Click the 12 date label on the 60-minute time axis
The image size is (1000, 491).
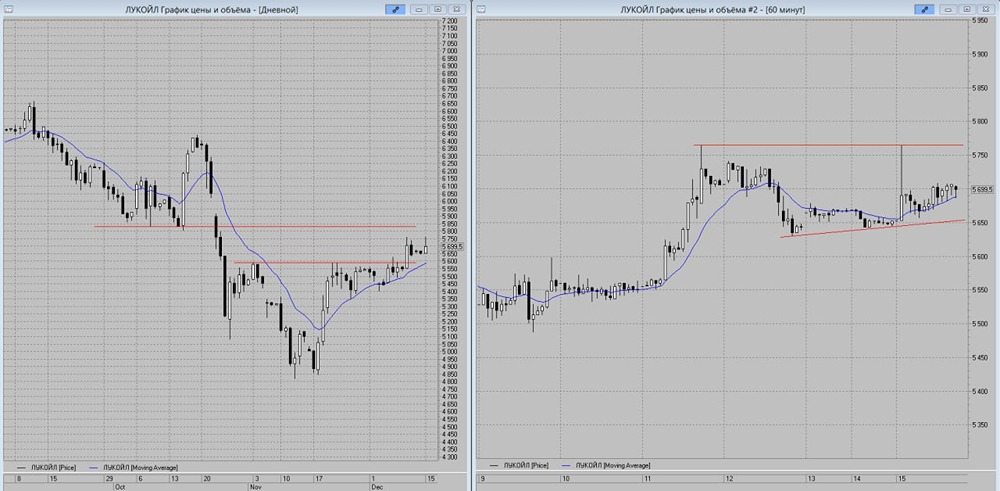[729, 478]
